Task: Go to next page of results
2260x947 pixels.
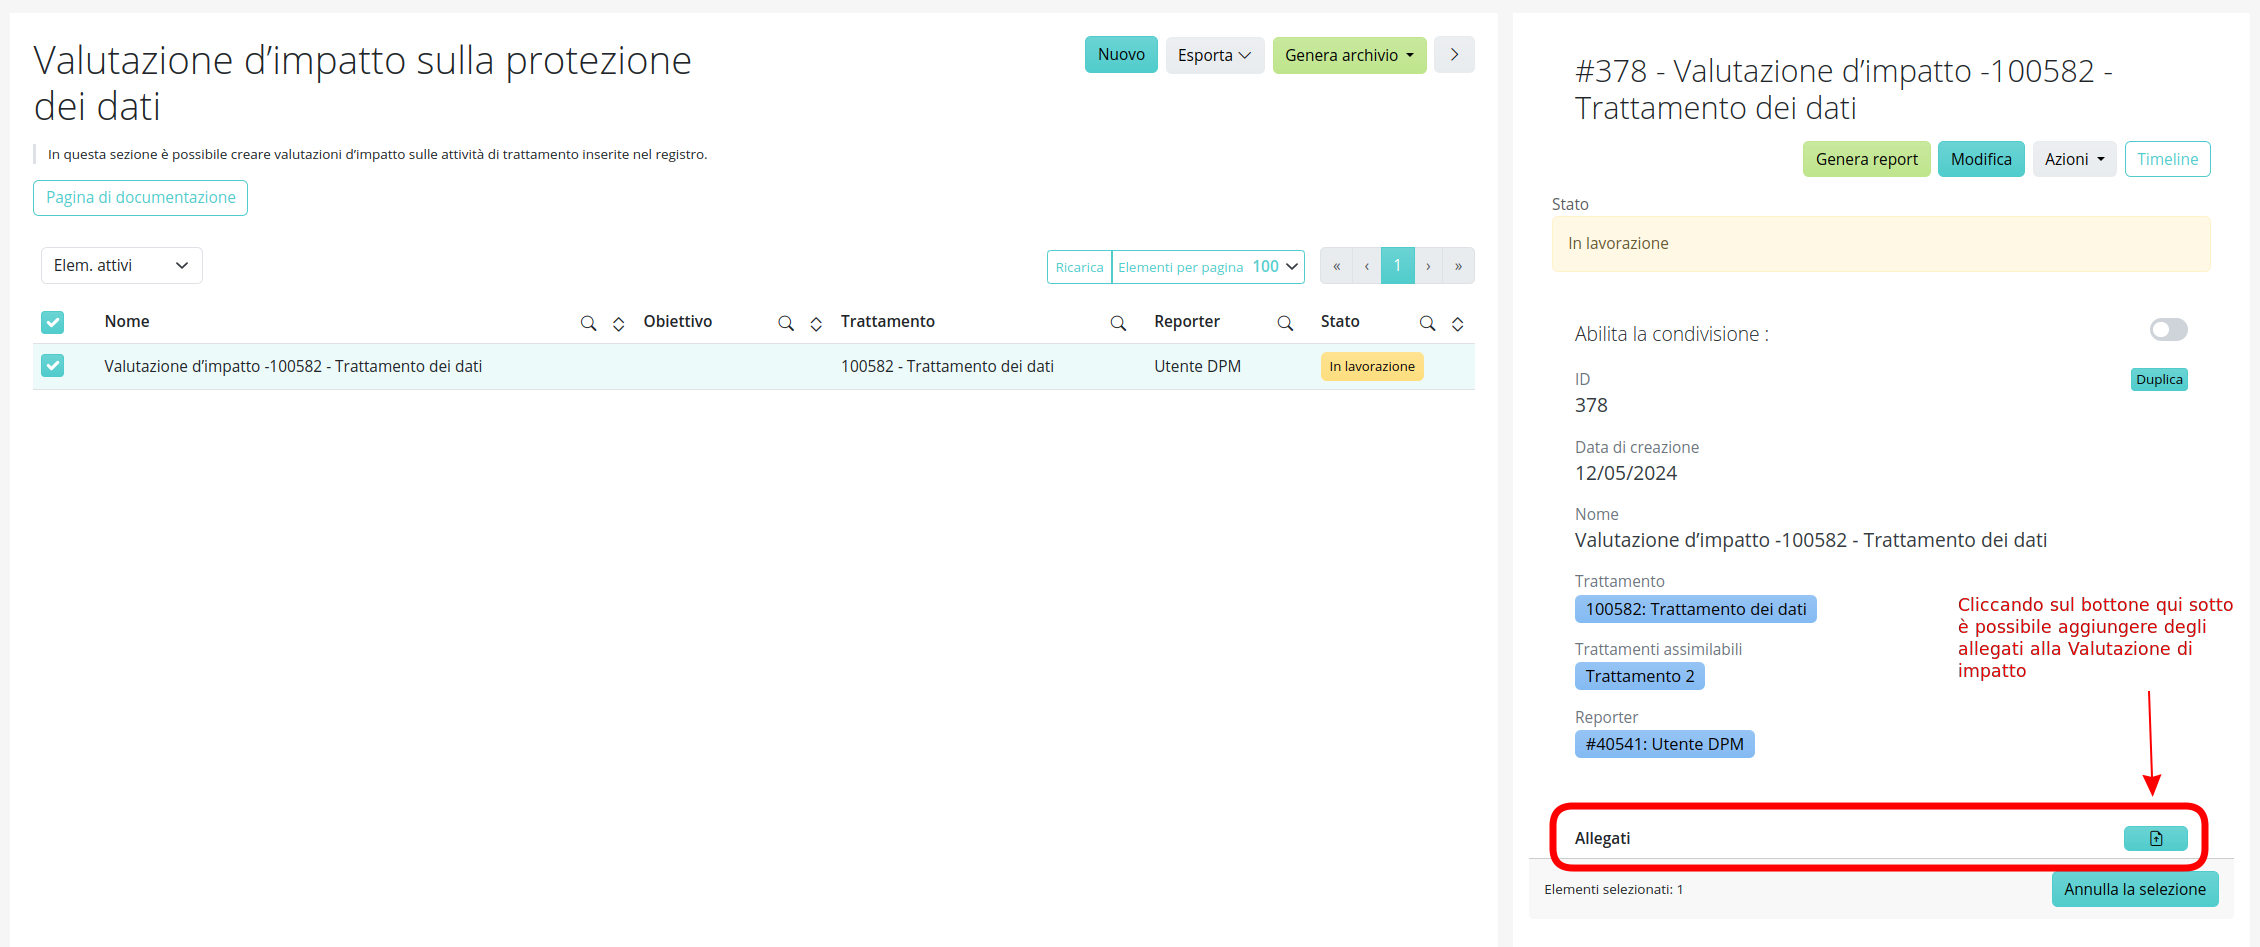Action: 1428,266
